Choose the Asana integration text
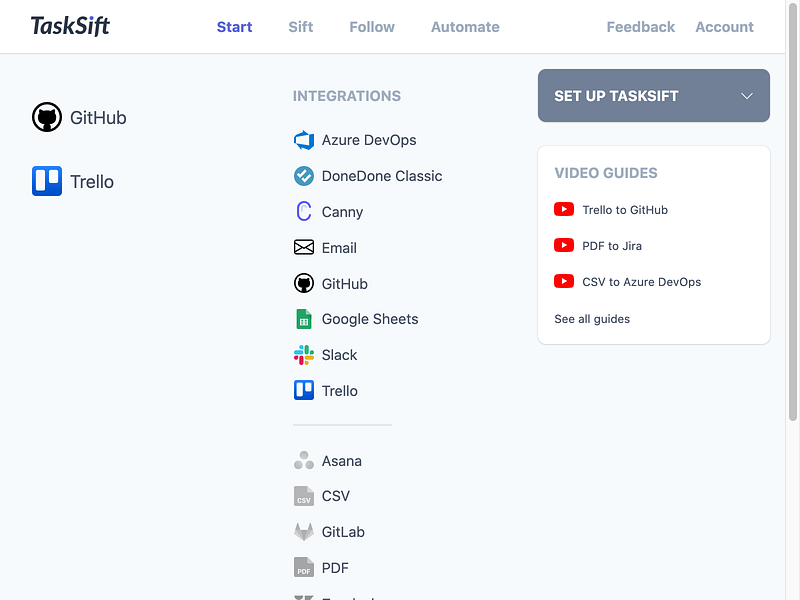Viewport: 800px width, 600px height. point(341,461)
